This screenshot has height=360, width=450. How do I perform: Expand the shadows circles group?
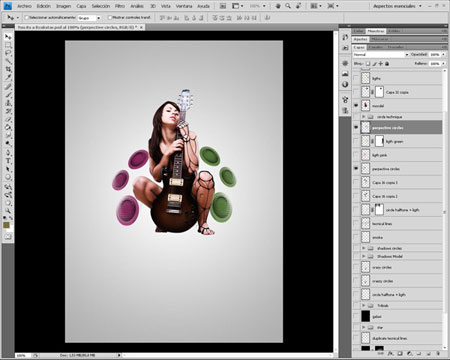(x=364, y=248)
